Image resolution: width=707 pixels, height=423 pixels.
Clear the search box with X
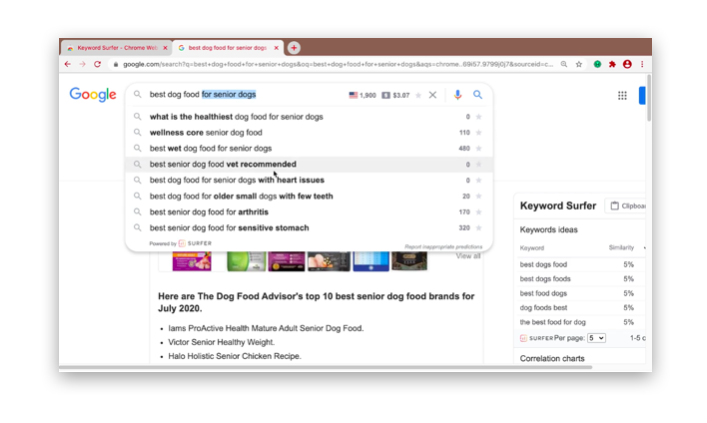[432, 95]
